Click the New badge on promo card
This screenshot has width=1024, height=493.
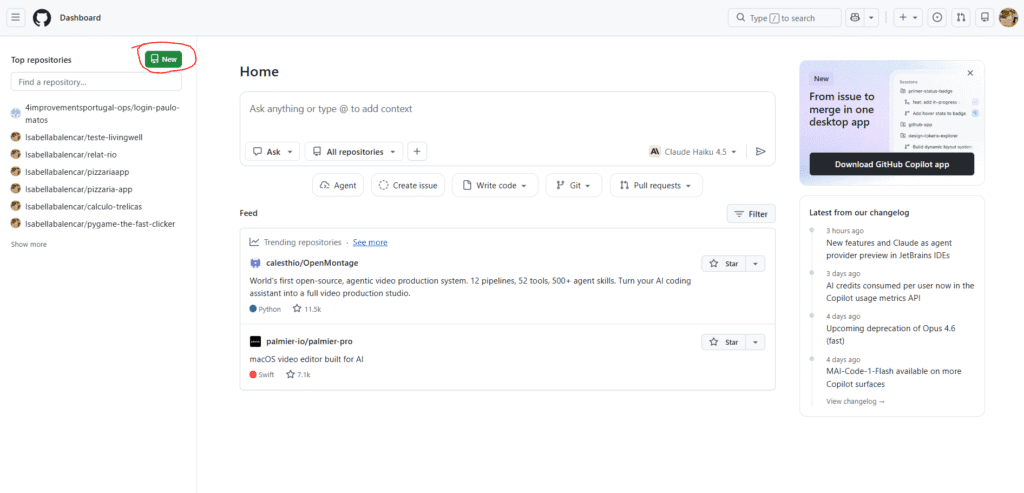click(822, 78)
